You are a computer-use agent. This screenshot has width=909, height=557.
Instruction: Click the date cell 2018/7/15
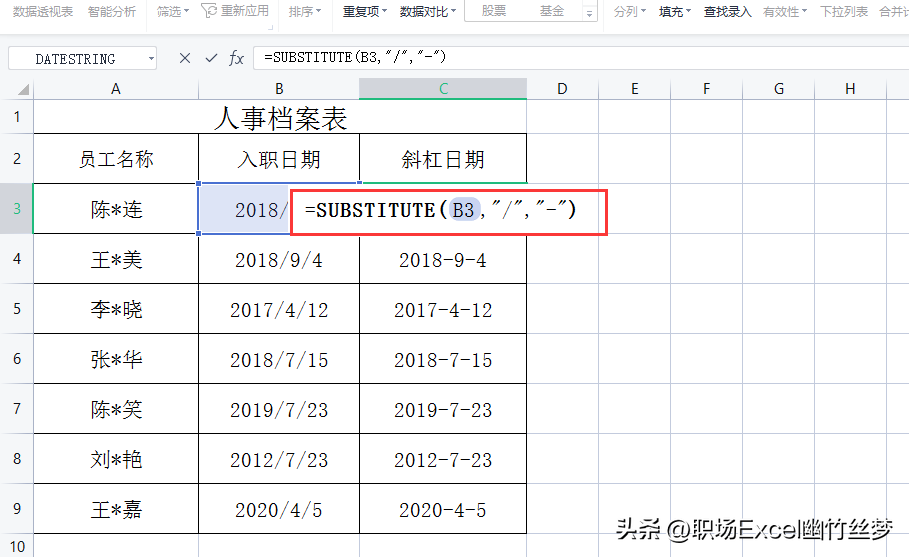pos(279,359)
